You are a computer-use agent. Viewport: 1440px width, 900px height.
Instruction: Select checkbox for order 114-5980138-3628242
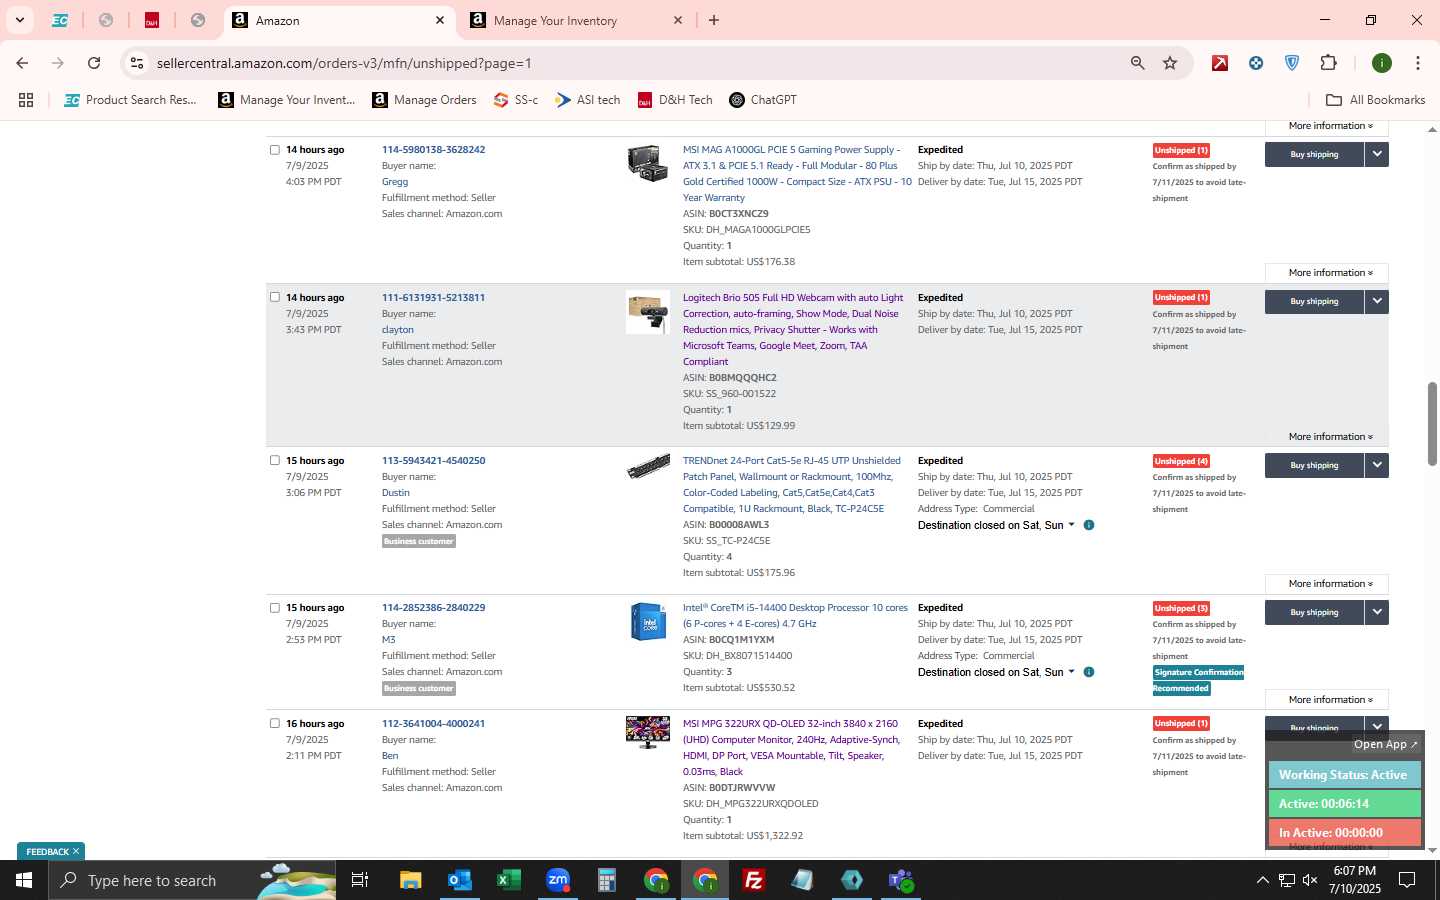(275, 150)
